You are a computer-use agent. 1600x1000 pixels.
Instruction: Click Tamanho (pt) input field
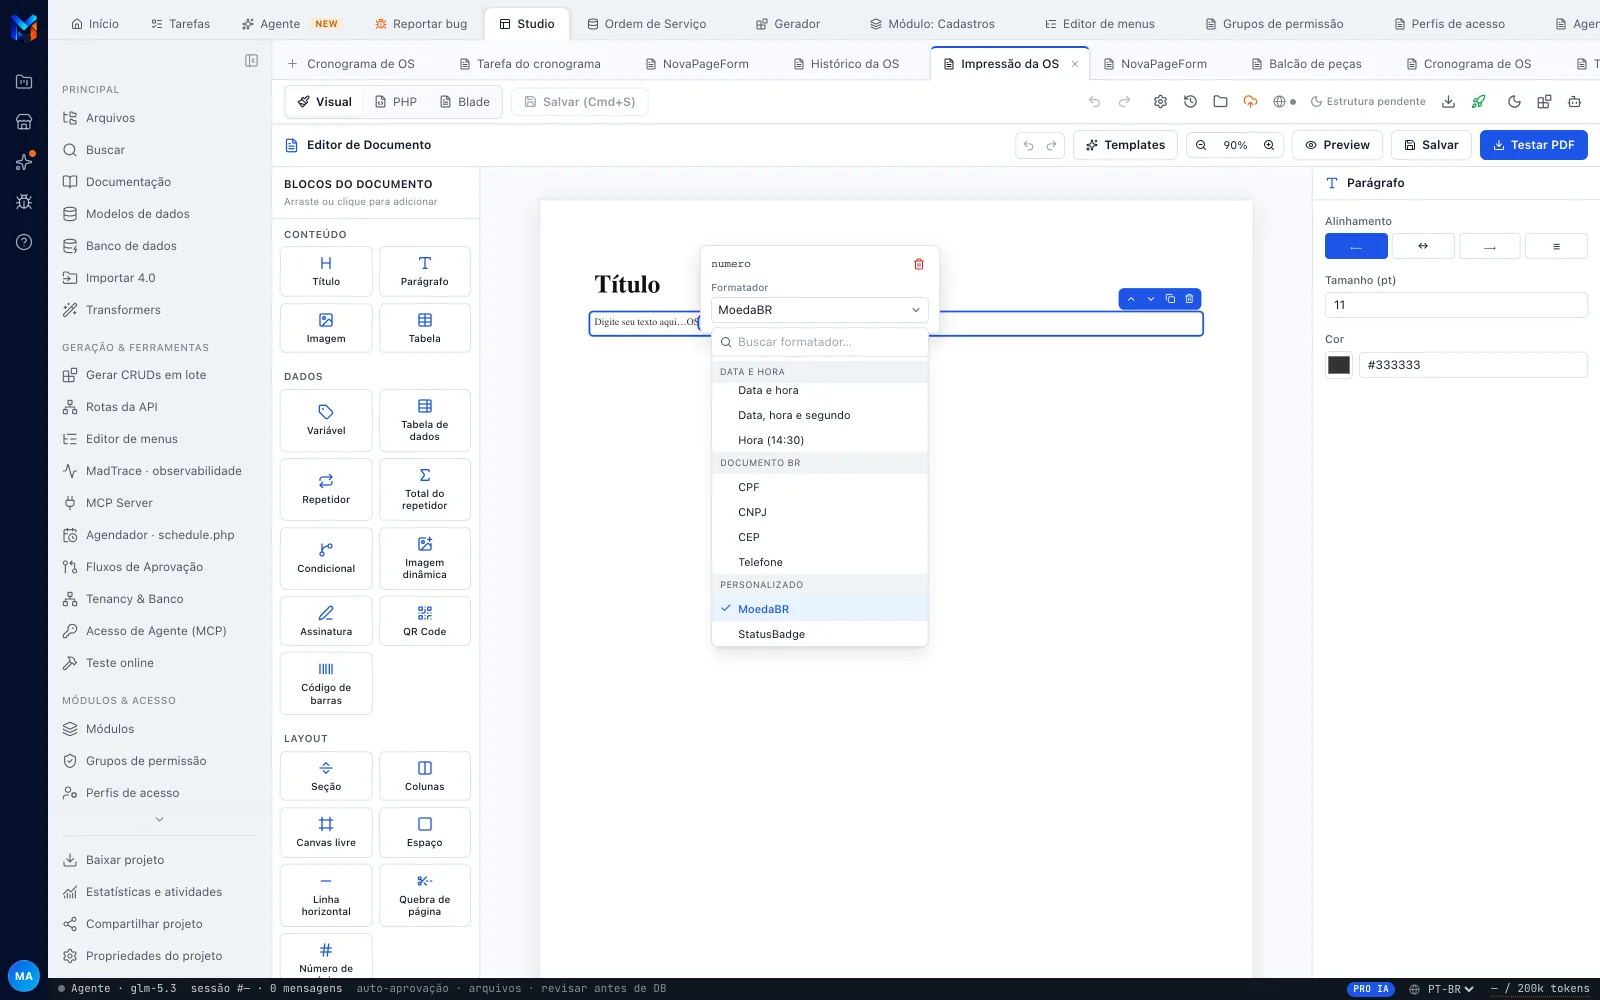tap(1456, 305)
